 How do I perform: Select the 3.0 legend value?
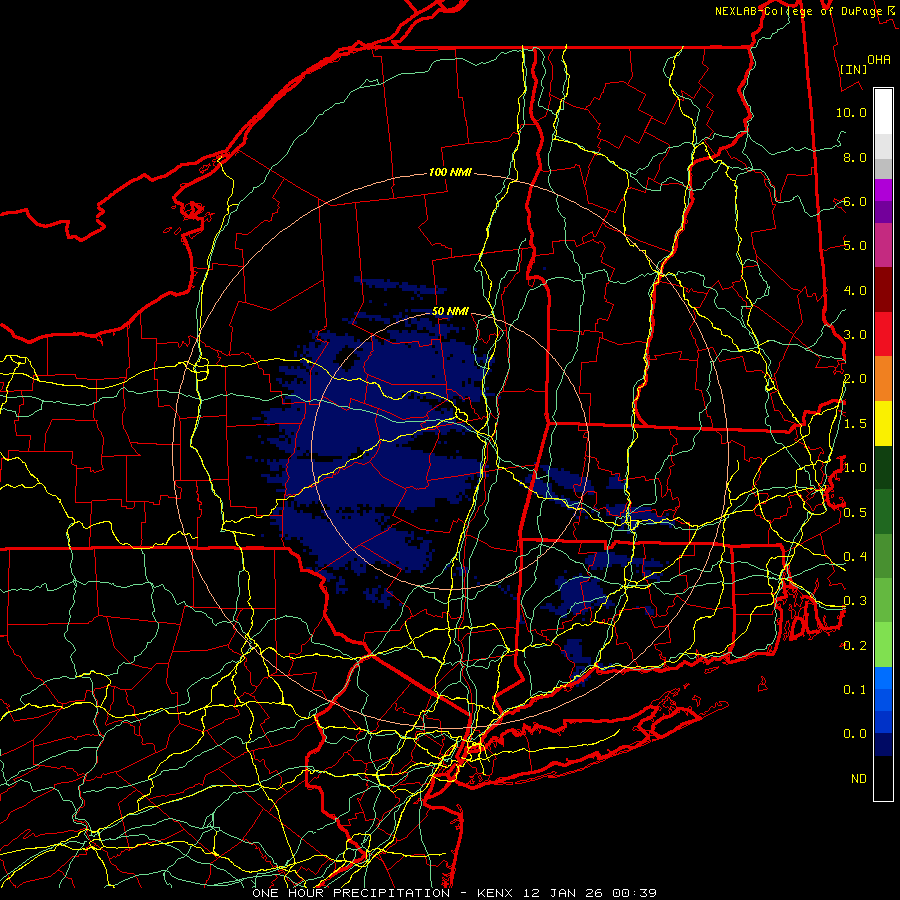[855, 335]
